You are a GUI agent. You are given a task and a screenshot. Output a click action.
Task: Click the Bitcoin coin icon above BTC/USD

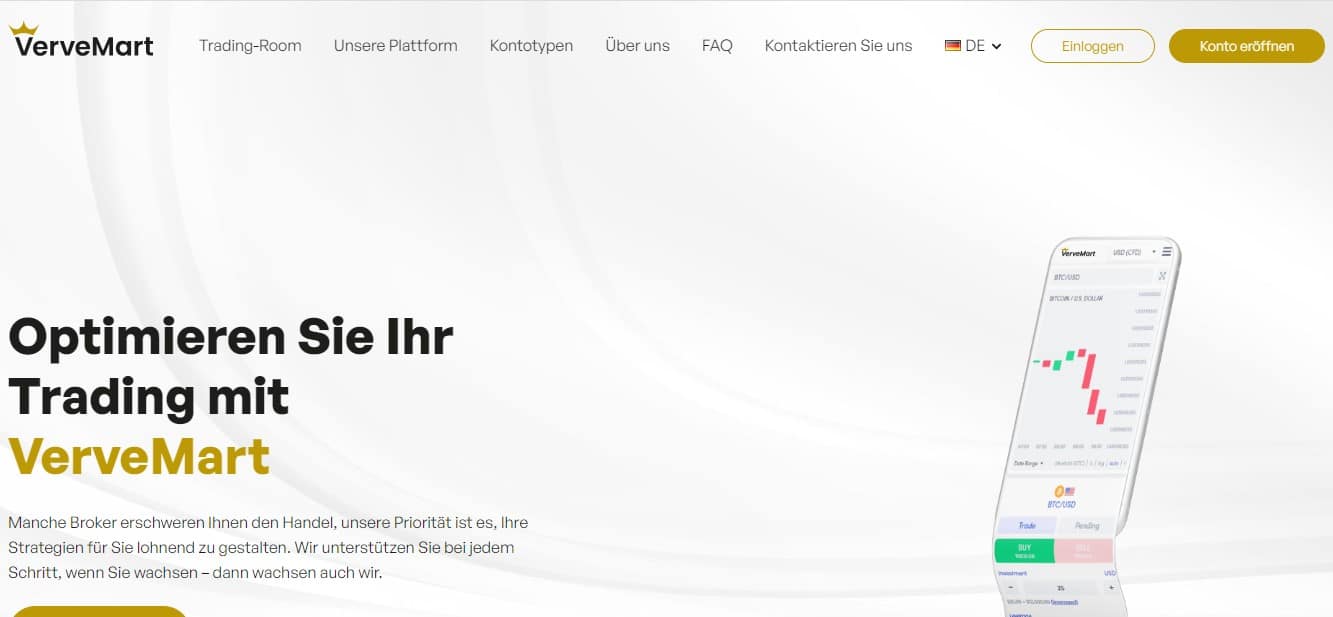[1060, 489]
